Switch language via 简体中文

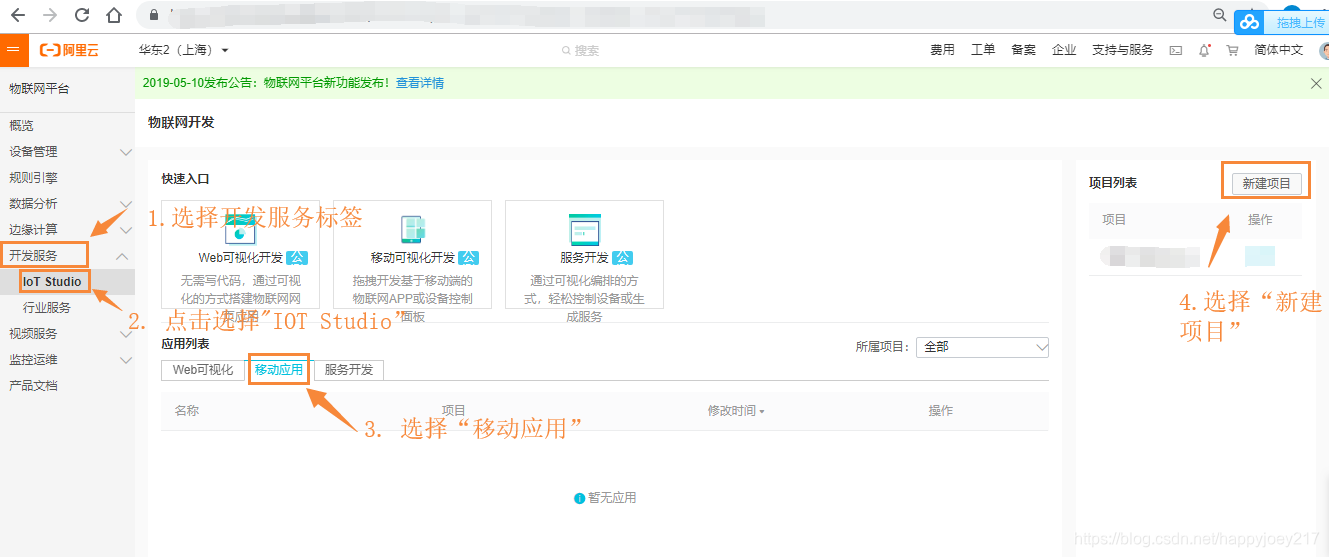pyautogui.click(x=1279, y=50)
